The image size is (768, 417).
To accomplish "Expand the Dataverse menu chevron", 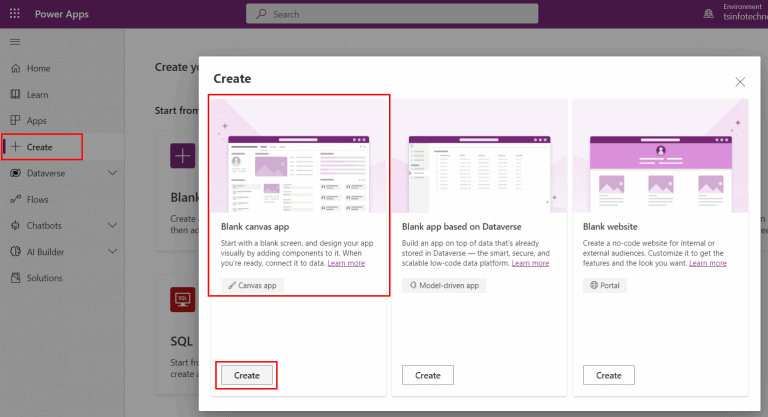I will point(113,173).
